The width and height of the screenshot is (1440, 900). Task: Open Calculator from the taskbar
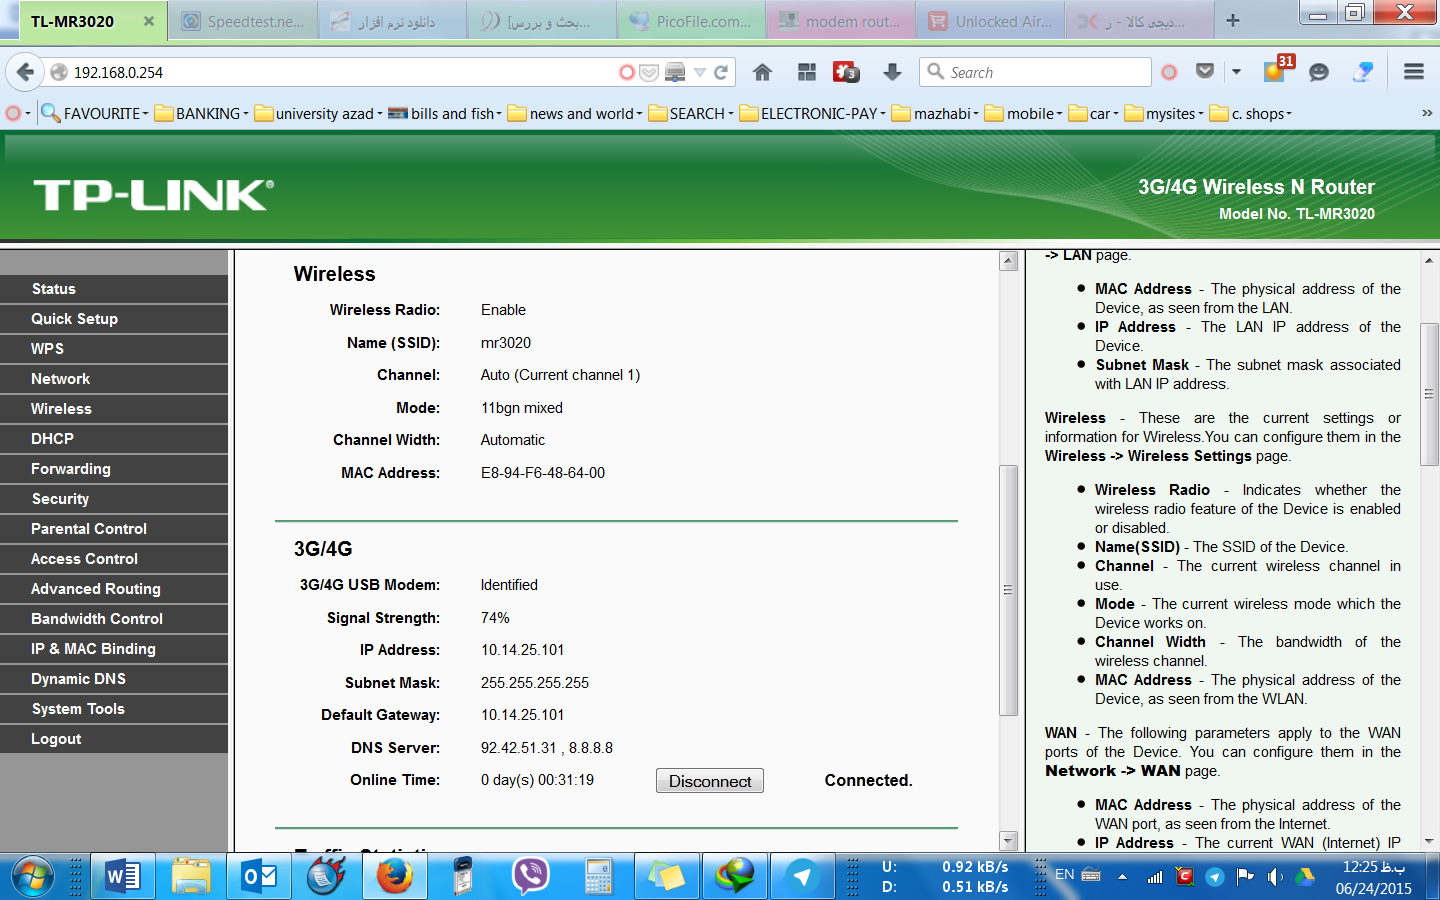pyautogui.click(x=599, y=877)
